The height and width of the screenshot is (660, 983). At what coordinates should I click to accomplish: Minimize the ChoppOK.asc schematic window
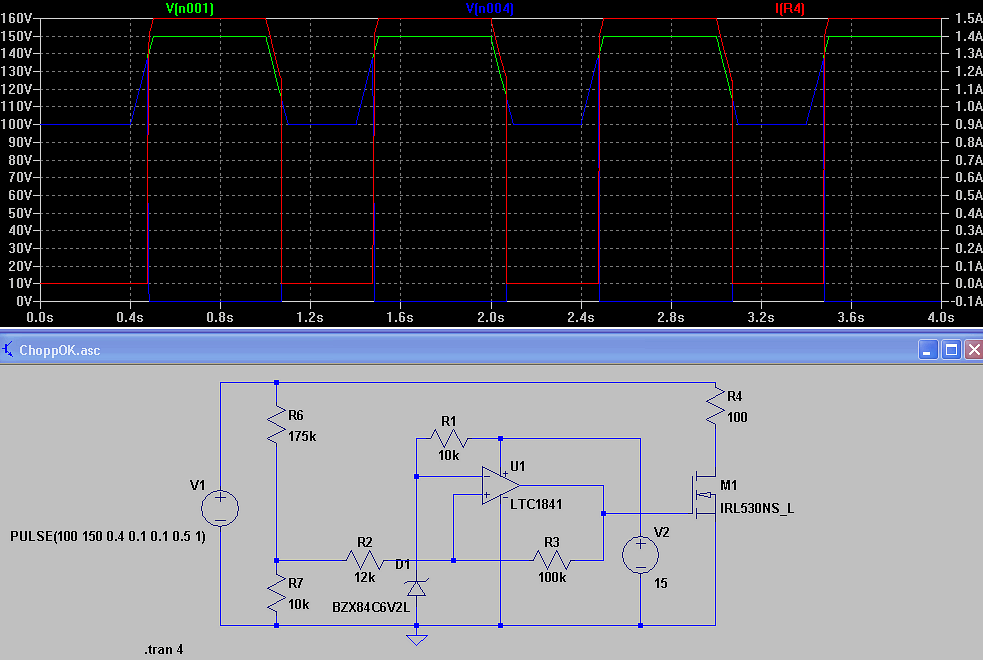(x=928, y=350)
